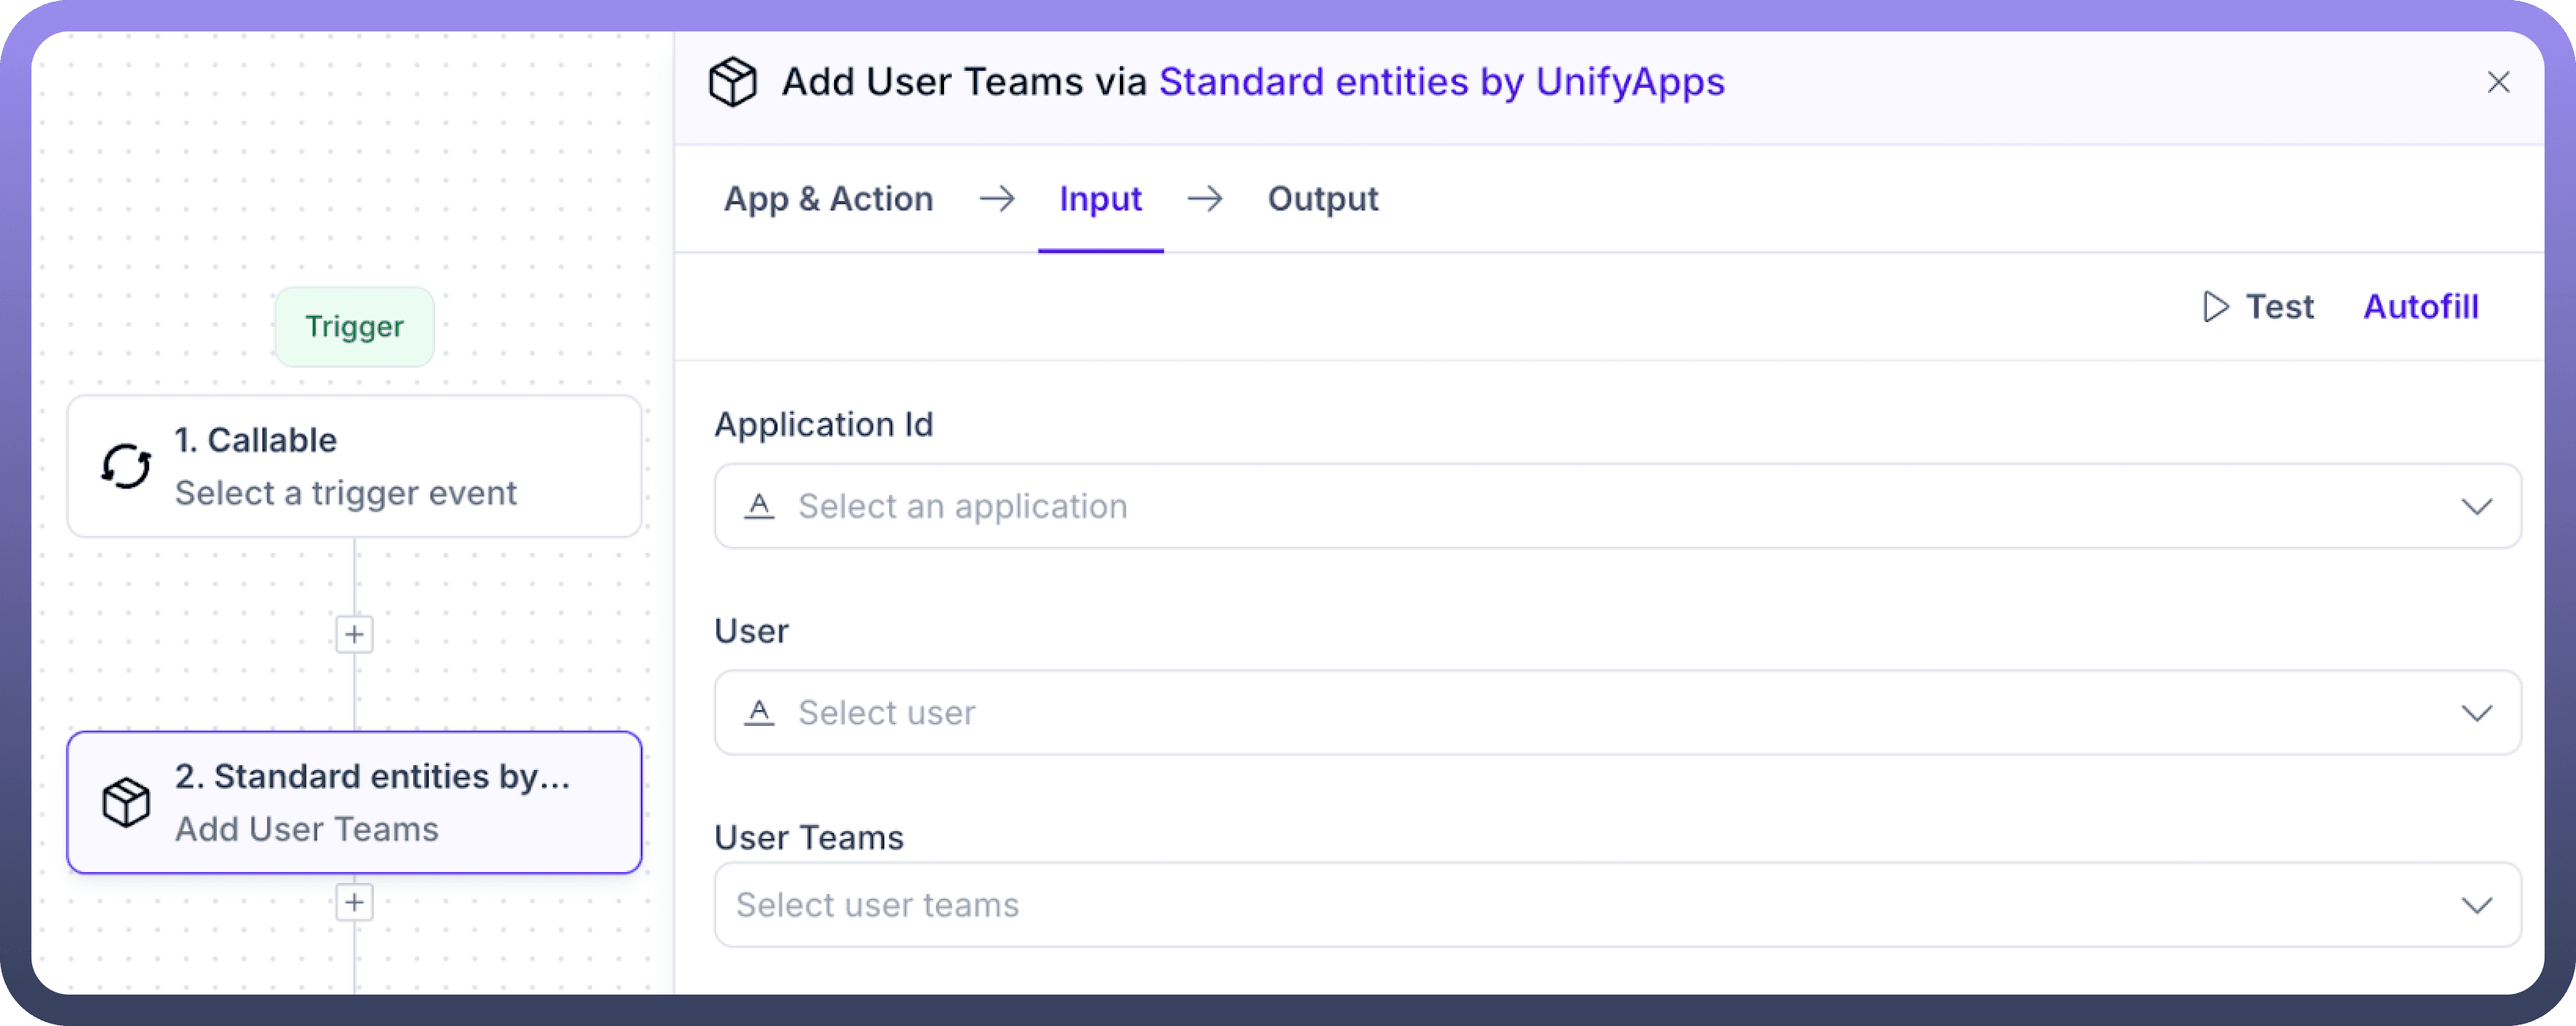Open the User Teams dropdown chevron
Viewport: 2576px width, 1026px height.
(x=2476, y=905)
